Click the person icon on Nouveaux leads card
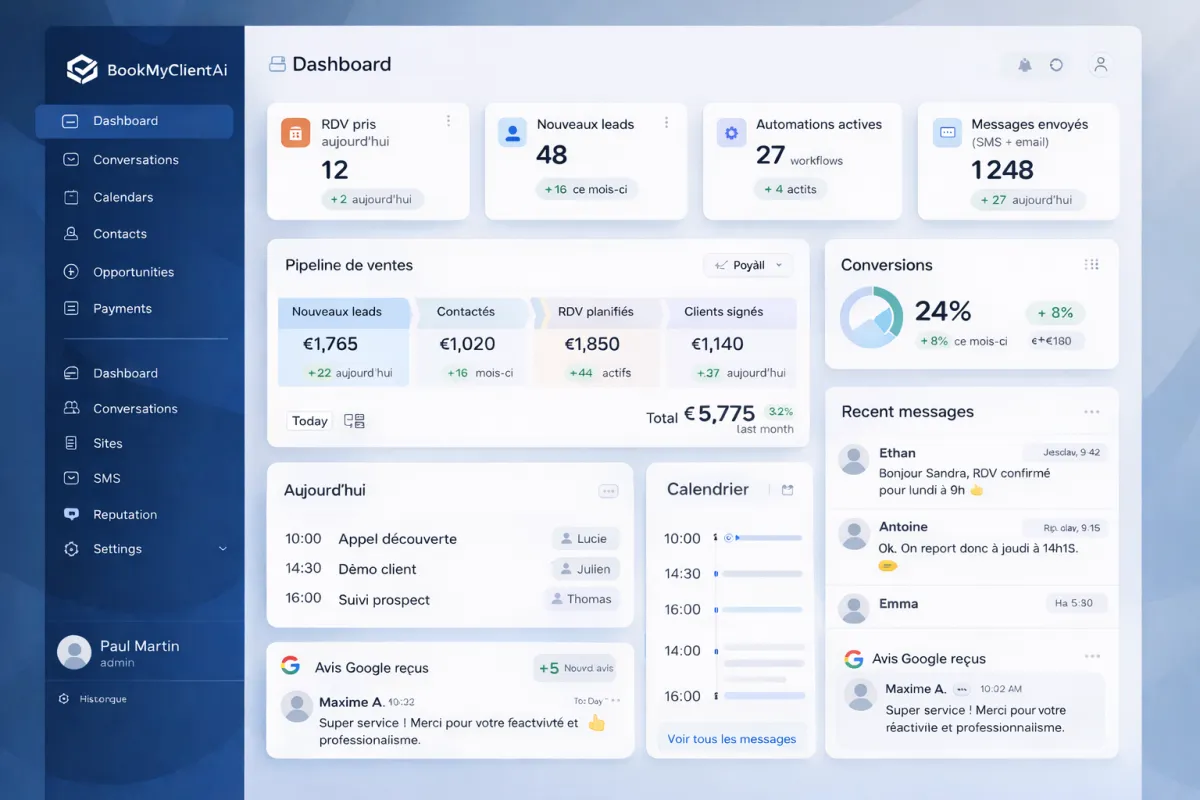 [513, 132]
